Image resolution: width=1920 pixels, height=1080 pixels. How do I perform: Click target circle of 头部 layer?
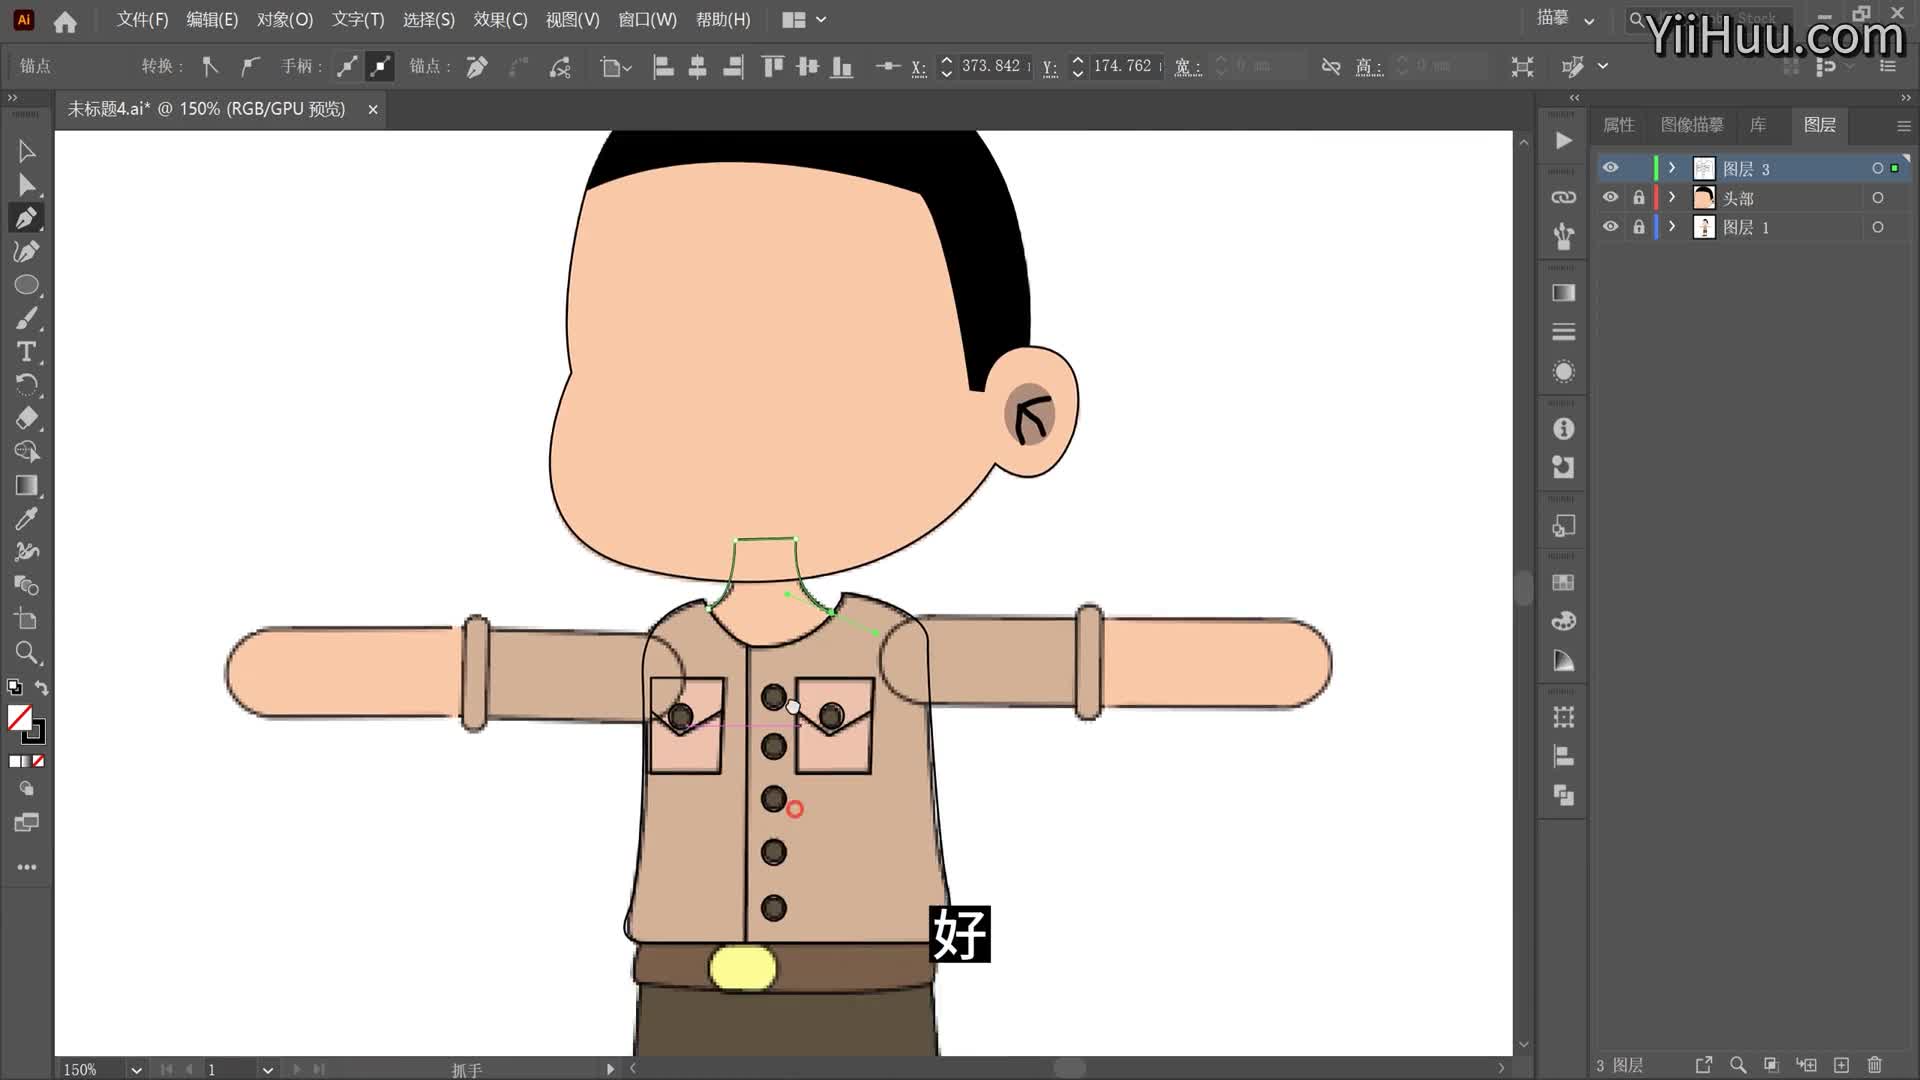pos(1878,198)
